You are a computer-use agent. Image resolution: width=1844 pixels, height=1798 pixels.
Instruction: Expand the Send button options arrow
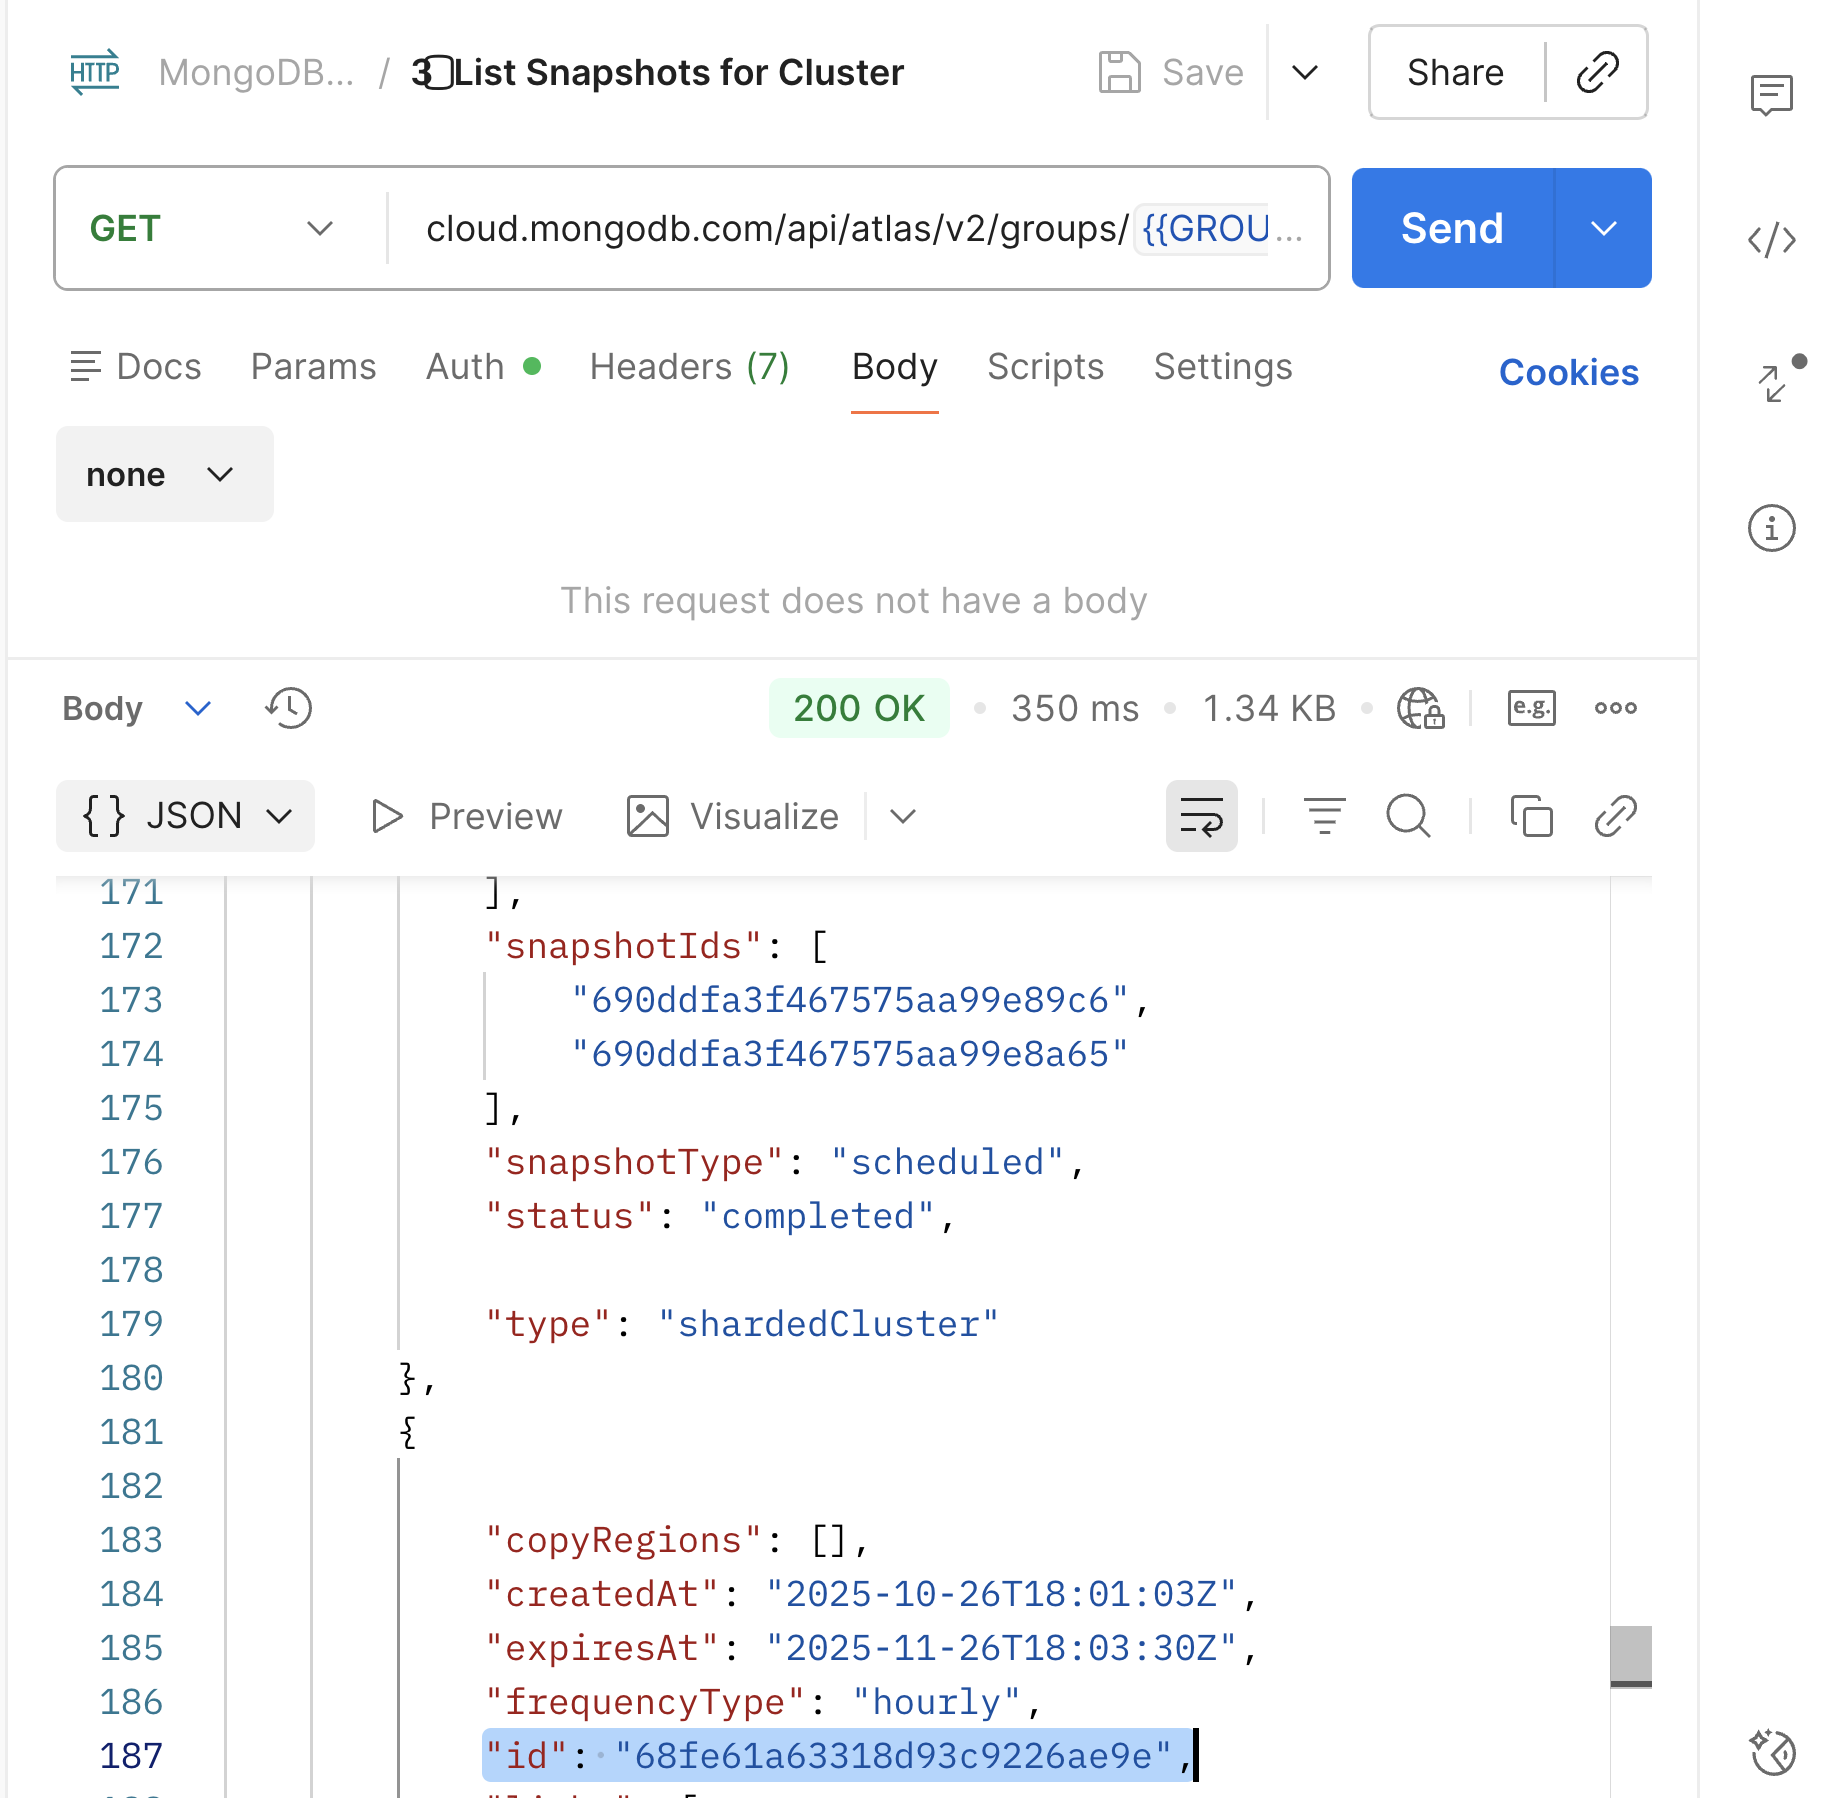1603,229
